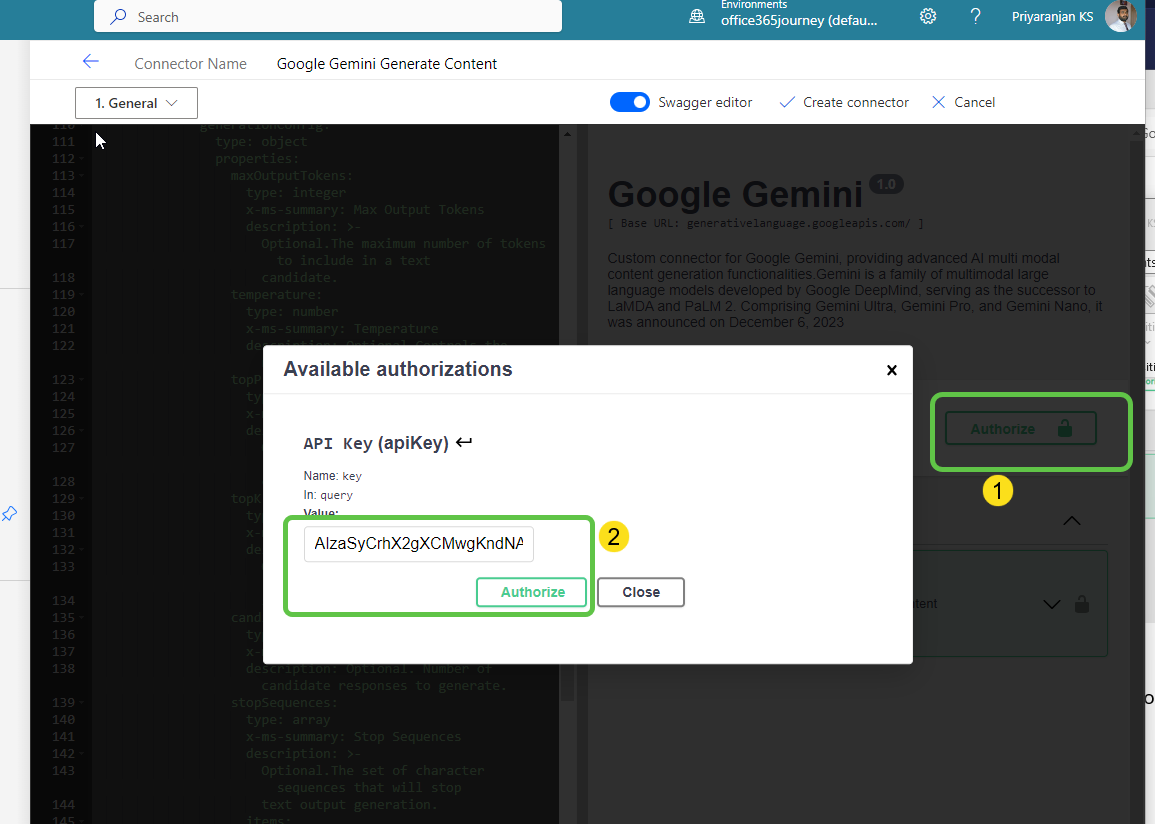Toggle the Swagger editor switch off
Viewport: 1155px width, 824px height.
point(630,101)
